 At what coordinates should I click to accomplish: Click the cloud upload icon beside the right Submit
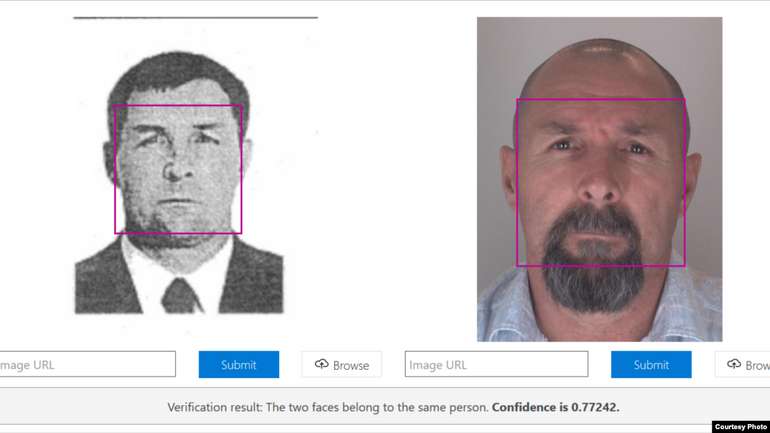[733, 364]
